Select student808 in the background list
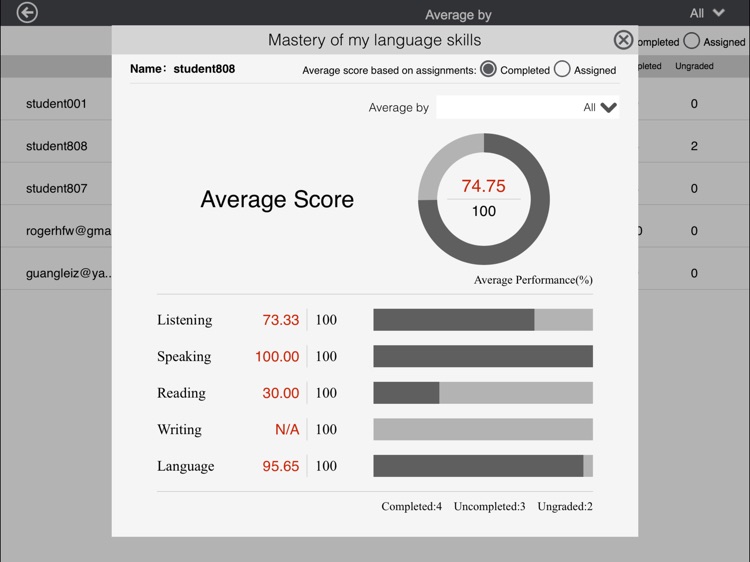The height and width of the screenshot is (562, 750). 56,146
